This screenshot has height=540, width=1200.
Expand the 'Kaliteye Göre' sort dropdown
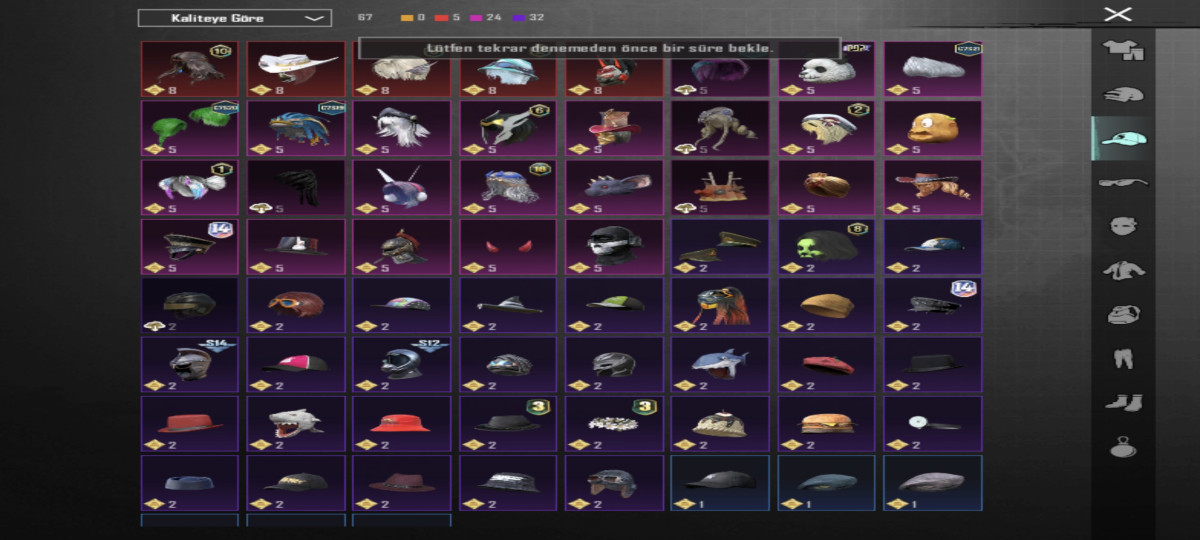pyautogui.click(x=235, y=18)
